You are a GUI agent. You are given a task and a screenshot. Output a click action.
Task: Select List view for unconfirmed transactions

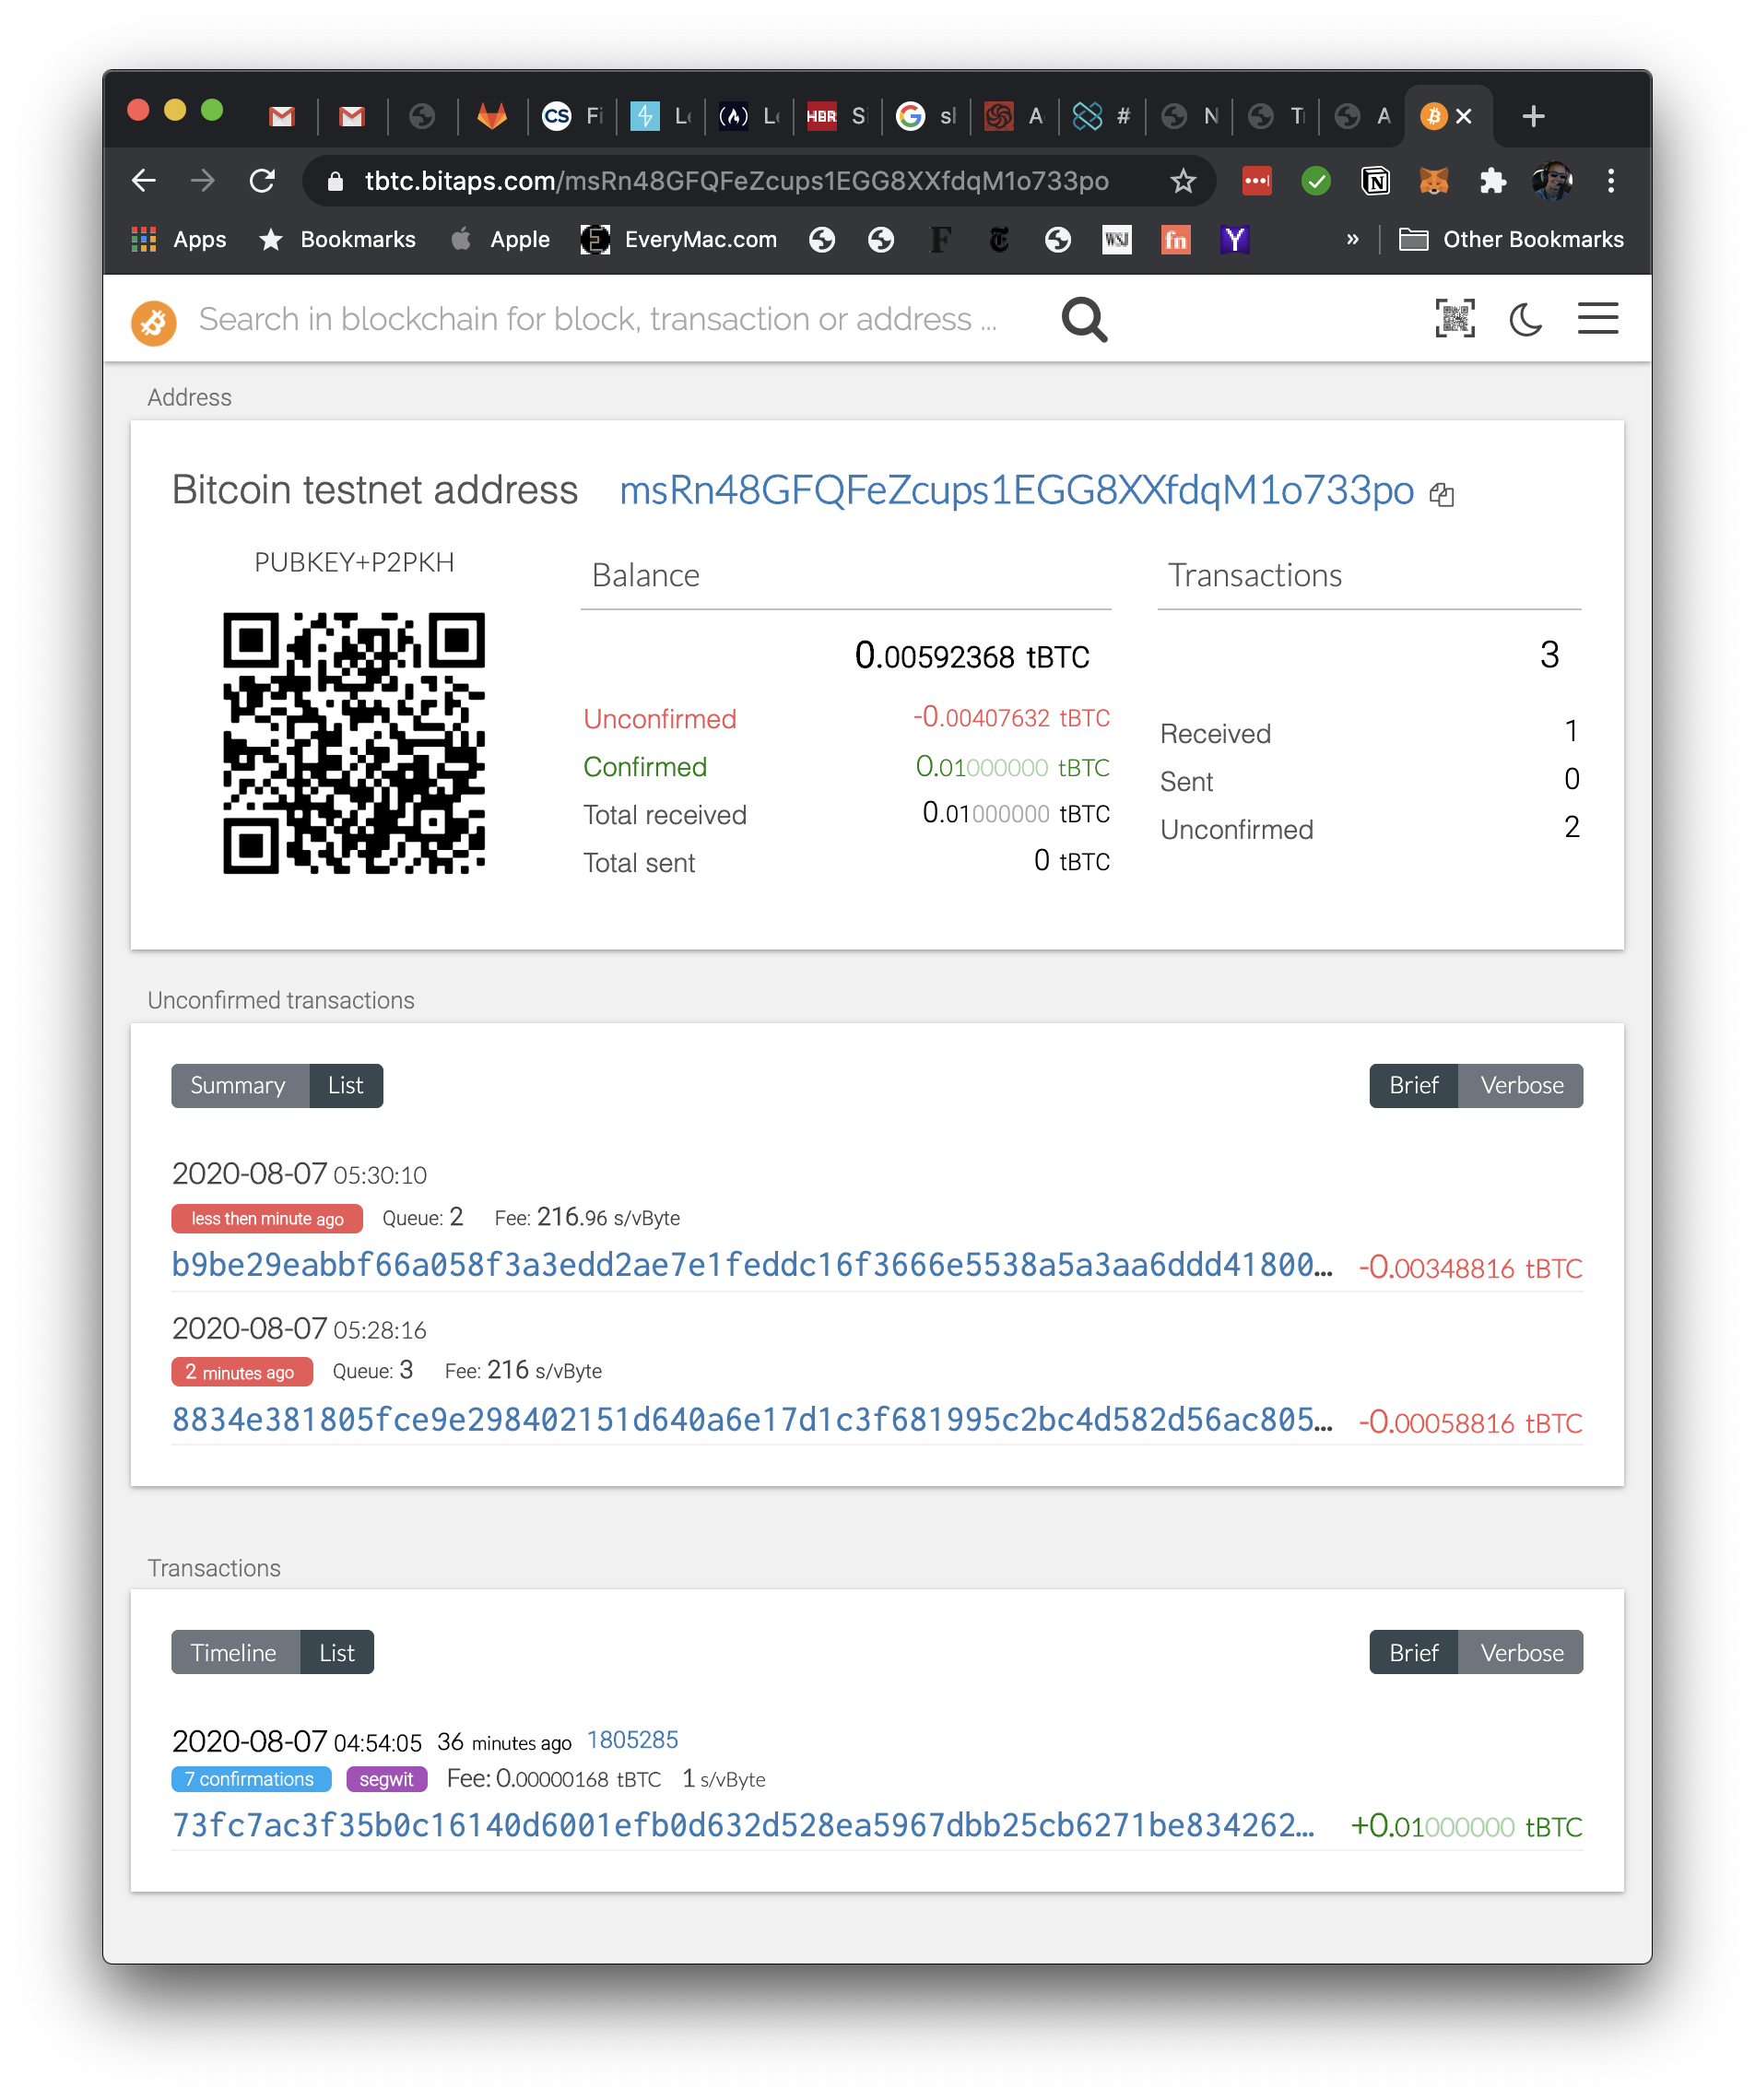point(346,1086)
